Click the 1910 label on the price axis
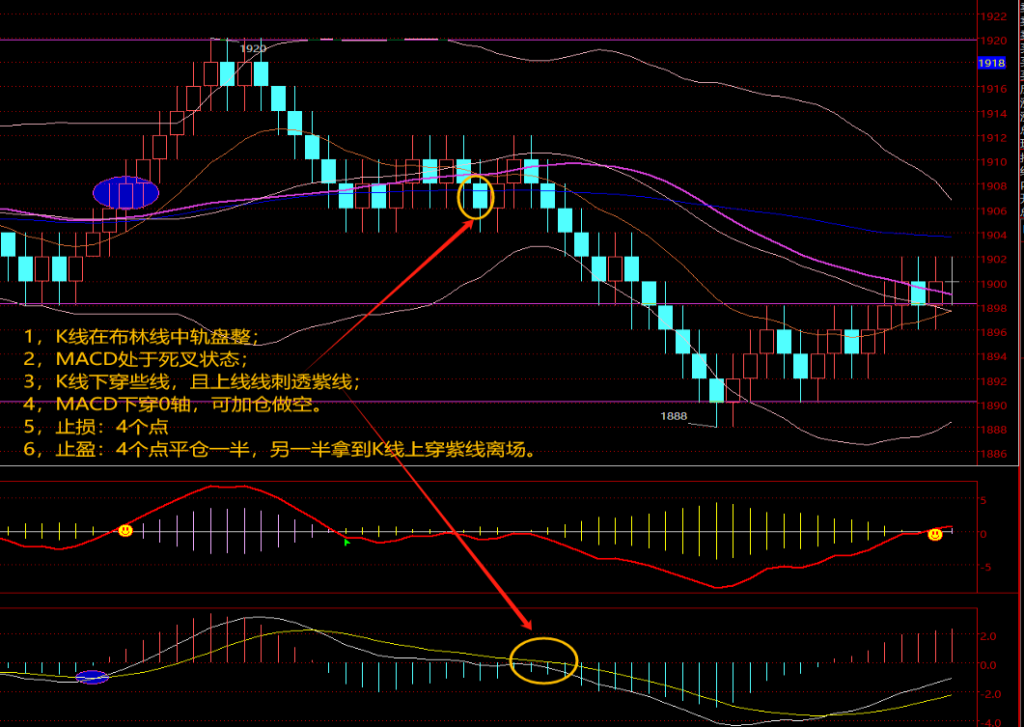The height and width of the screenshot is (727, 1024). point(993,162)
